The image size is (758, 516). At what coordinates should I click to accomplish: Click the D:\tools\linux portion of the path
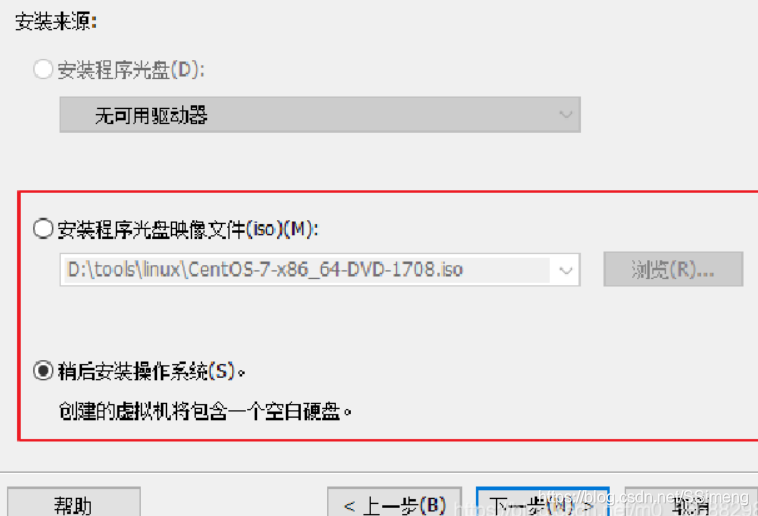pos(127,269)
